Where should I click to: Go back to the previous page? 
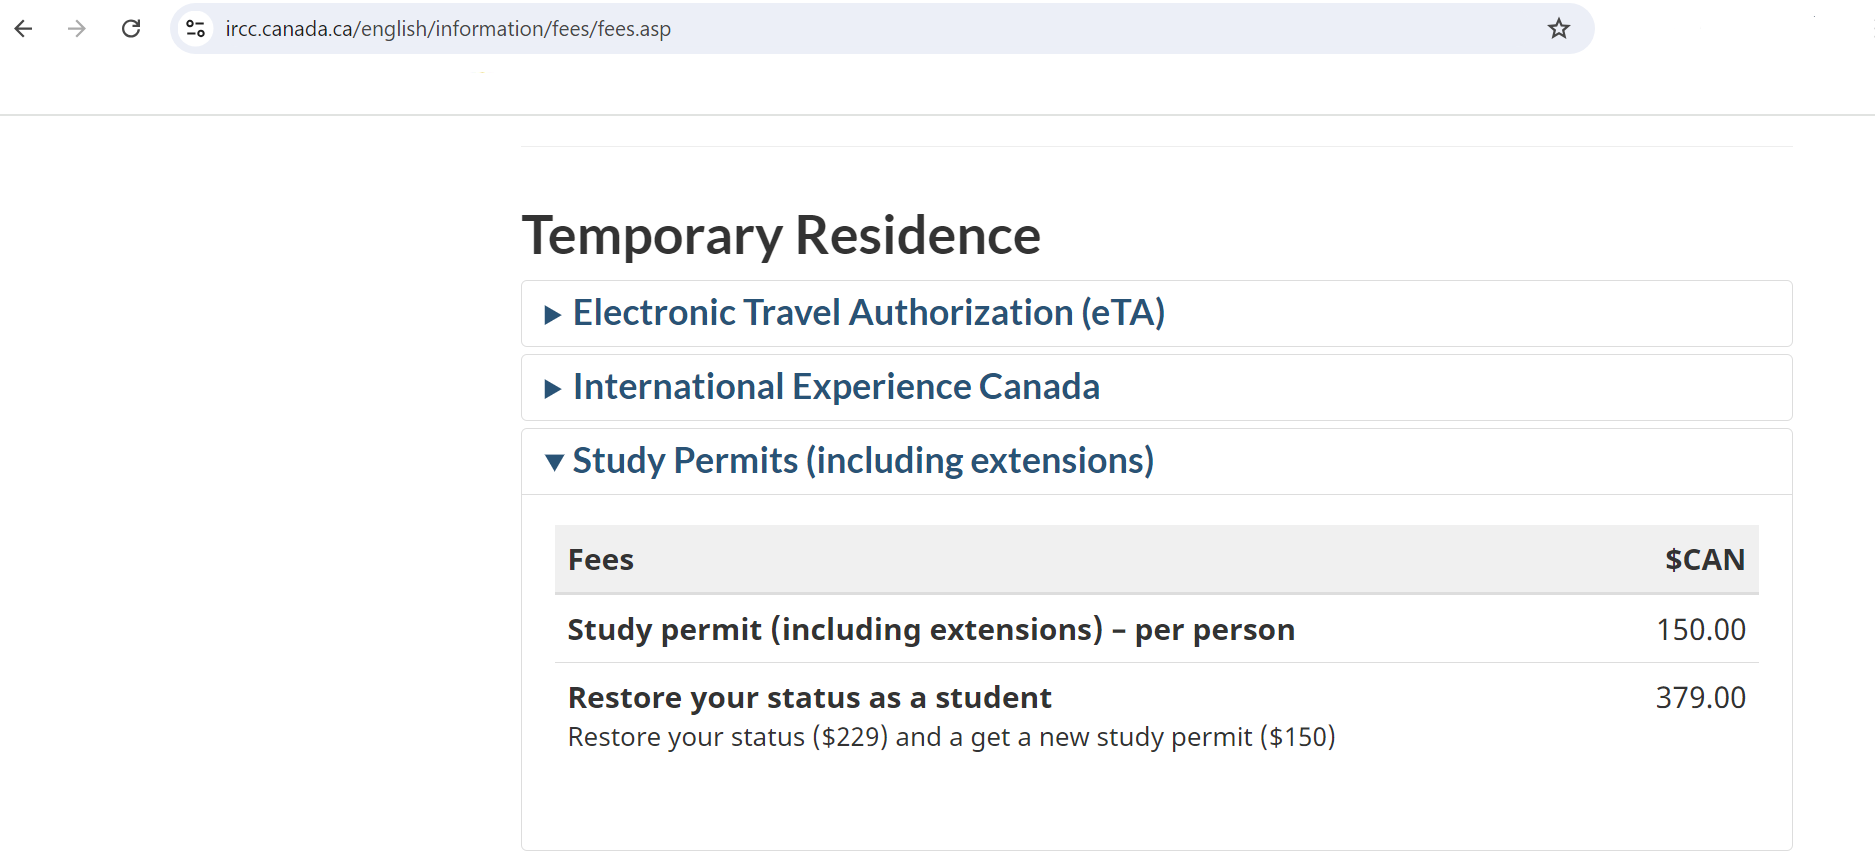click(23, 28)
